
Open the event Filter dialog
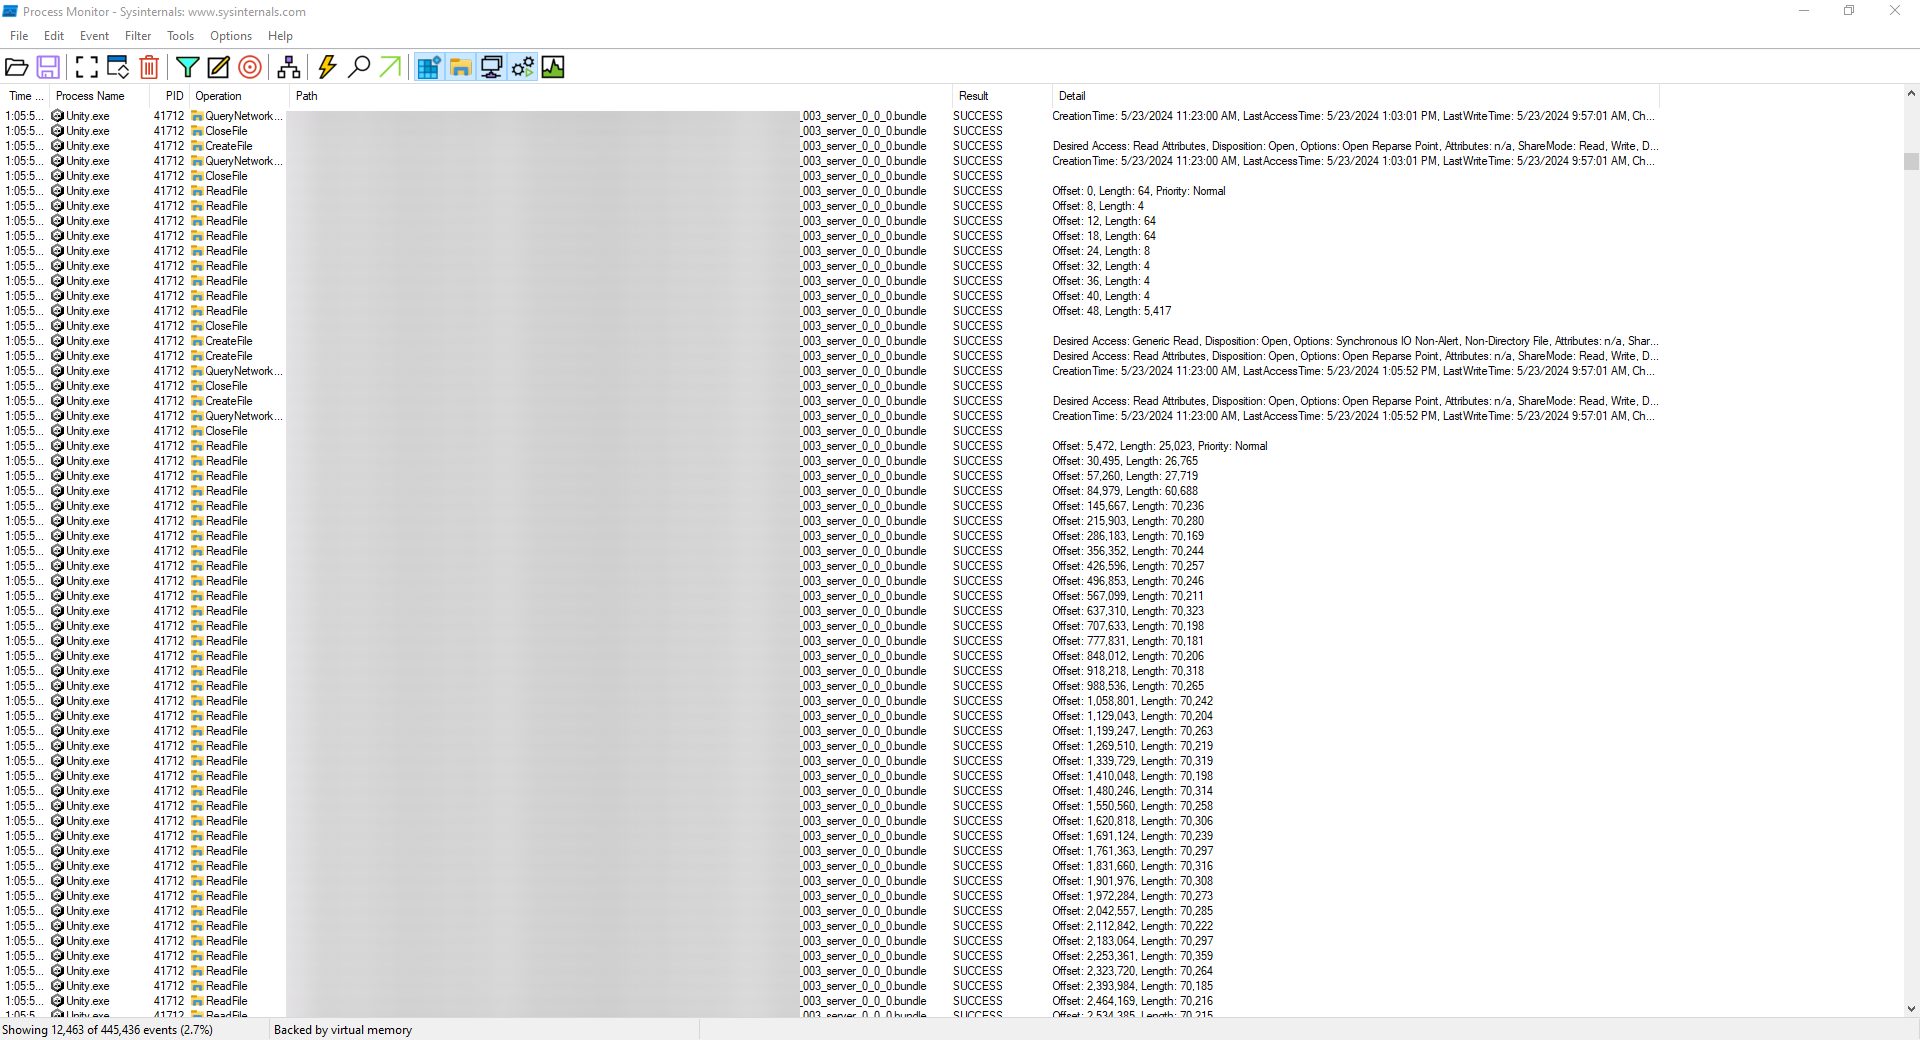tap(188, 67)
